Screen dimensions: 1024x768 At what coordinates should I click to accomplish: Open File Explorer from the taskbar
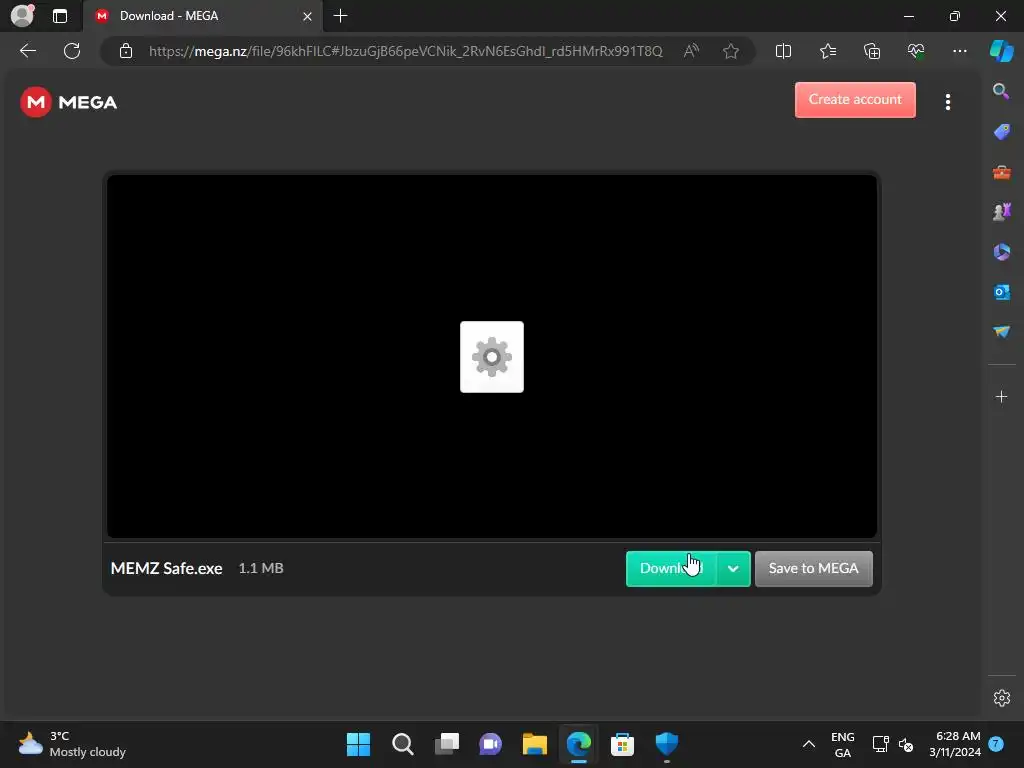(534, 744)
